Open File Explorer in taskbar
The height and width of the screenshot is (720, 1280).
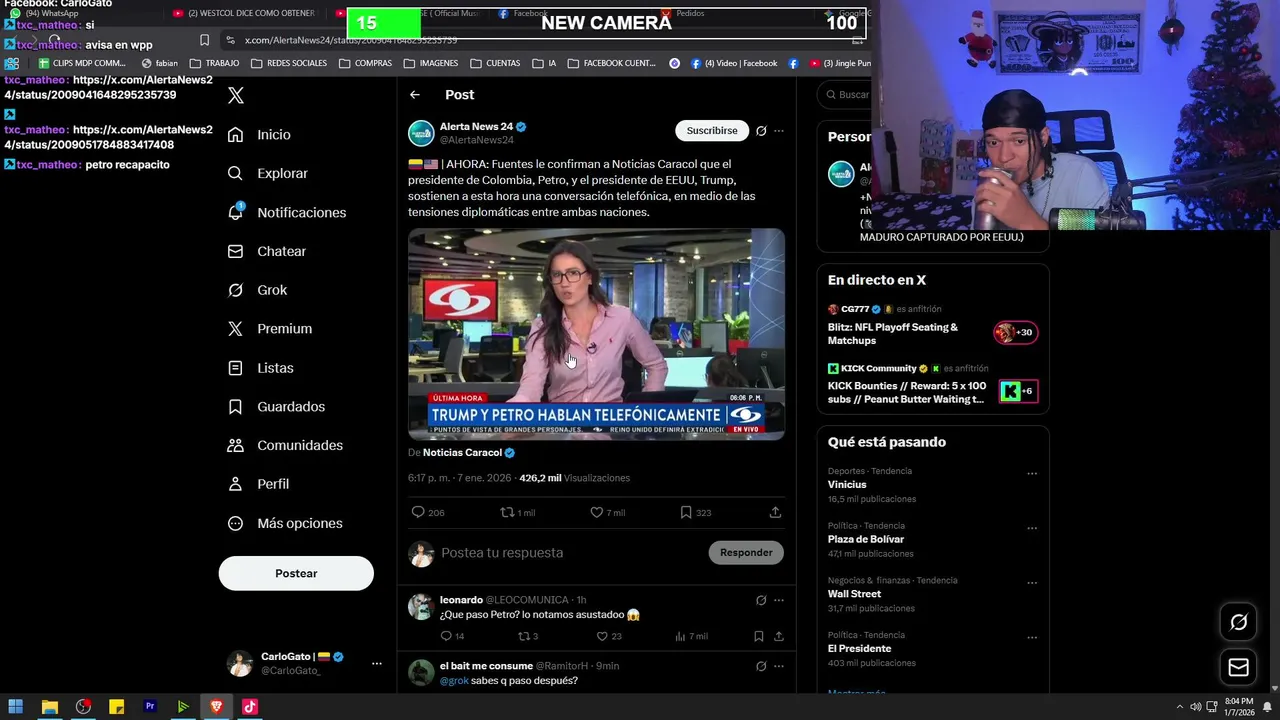[x=49, y=707]
